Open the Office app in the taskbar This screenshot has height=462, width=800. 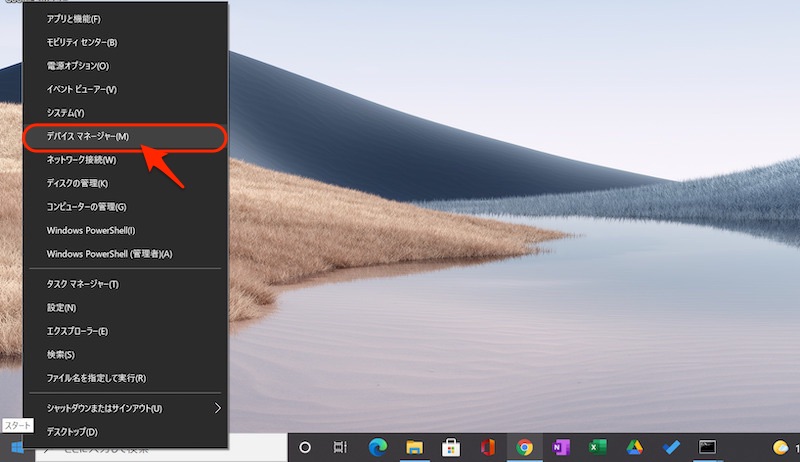pos(488,447)
